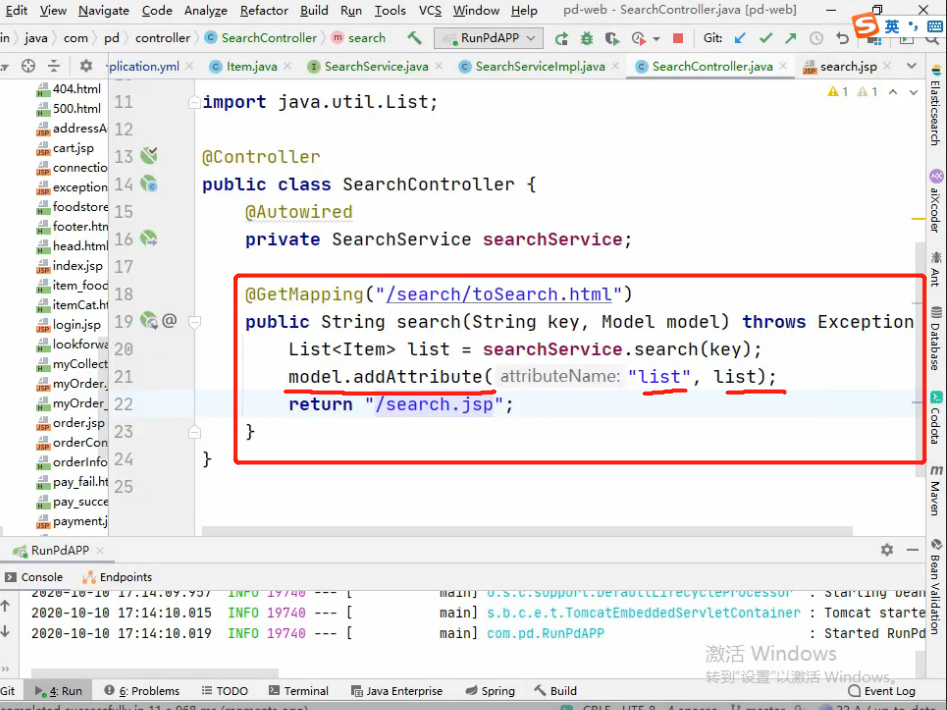Viewport: 947px width, 710px height.
Task: Show Git history clock icon
Action: pyautogui.click(x=816, y=38)
